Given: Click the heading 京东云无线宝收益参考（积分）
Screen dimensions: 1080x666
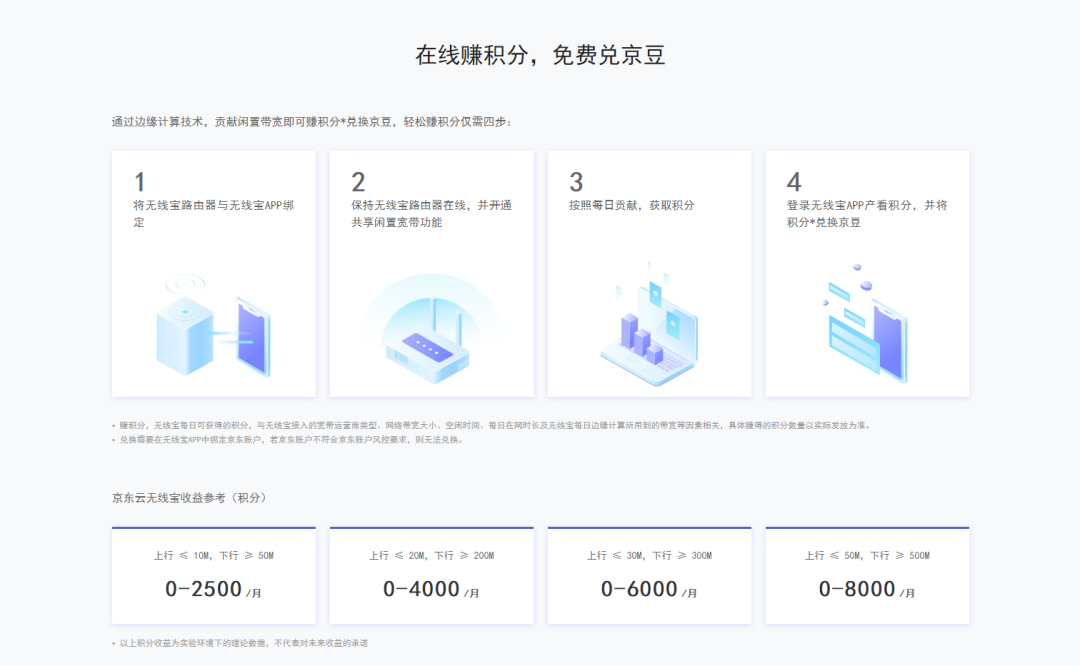Looking at the screenshot, I should point(190,498).
